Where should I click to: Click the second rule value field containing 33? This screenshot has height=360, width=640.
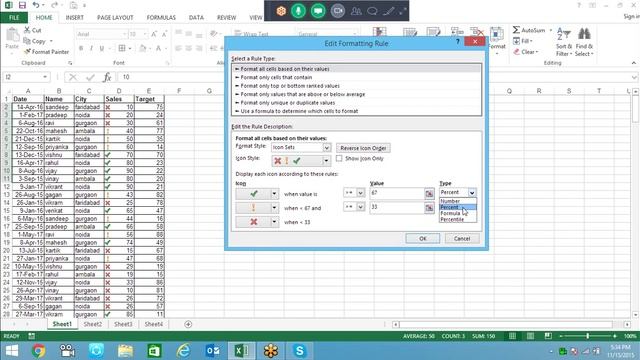(397, 207)
